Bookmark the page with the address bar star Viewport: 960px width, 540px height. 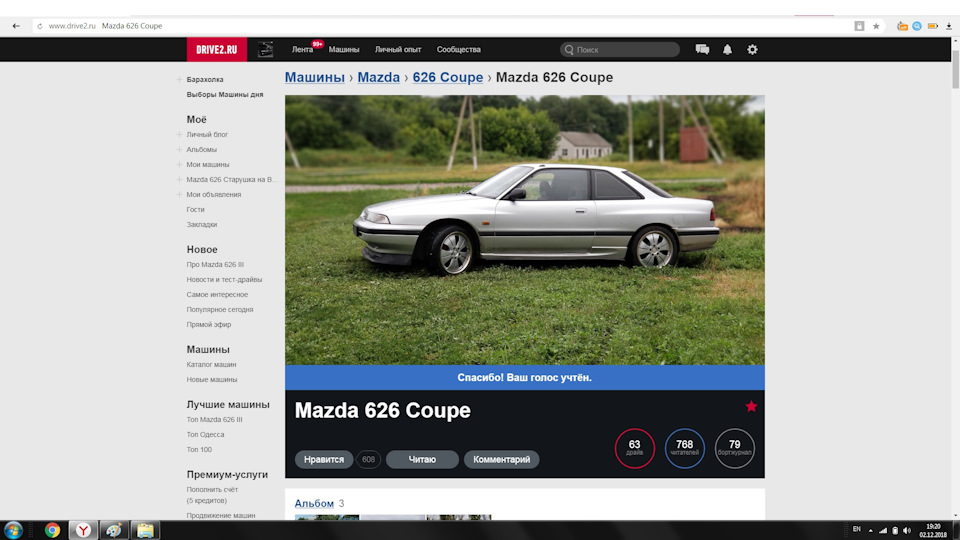tap(876, 26)
